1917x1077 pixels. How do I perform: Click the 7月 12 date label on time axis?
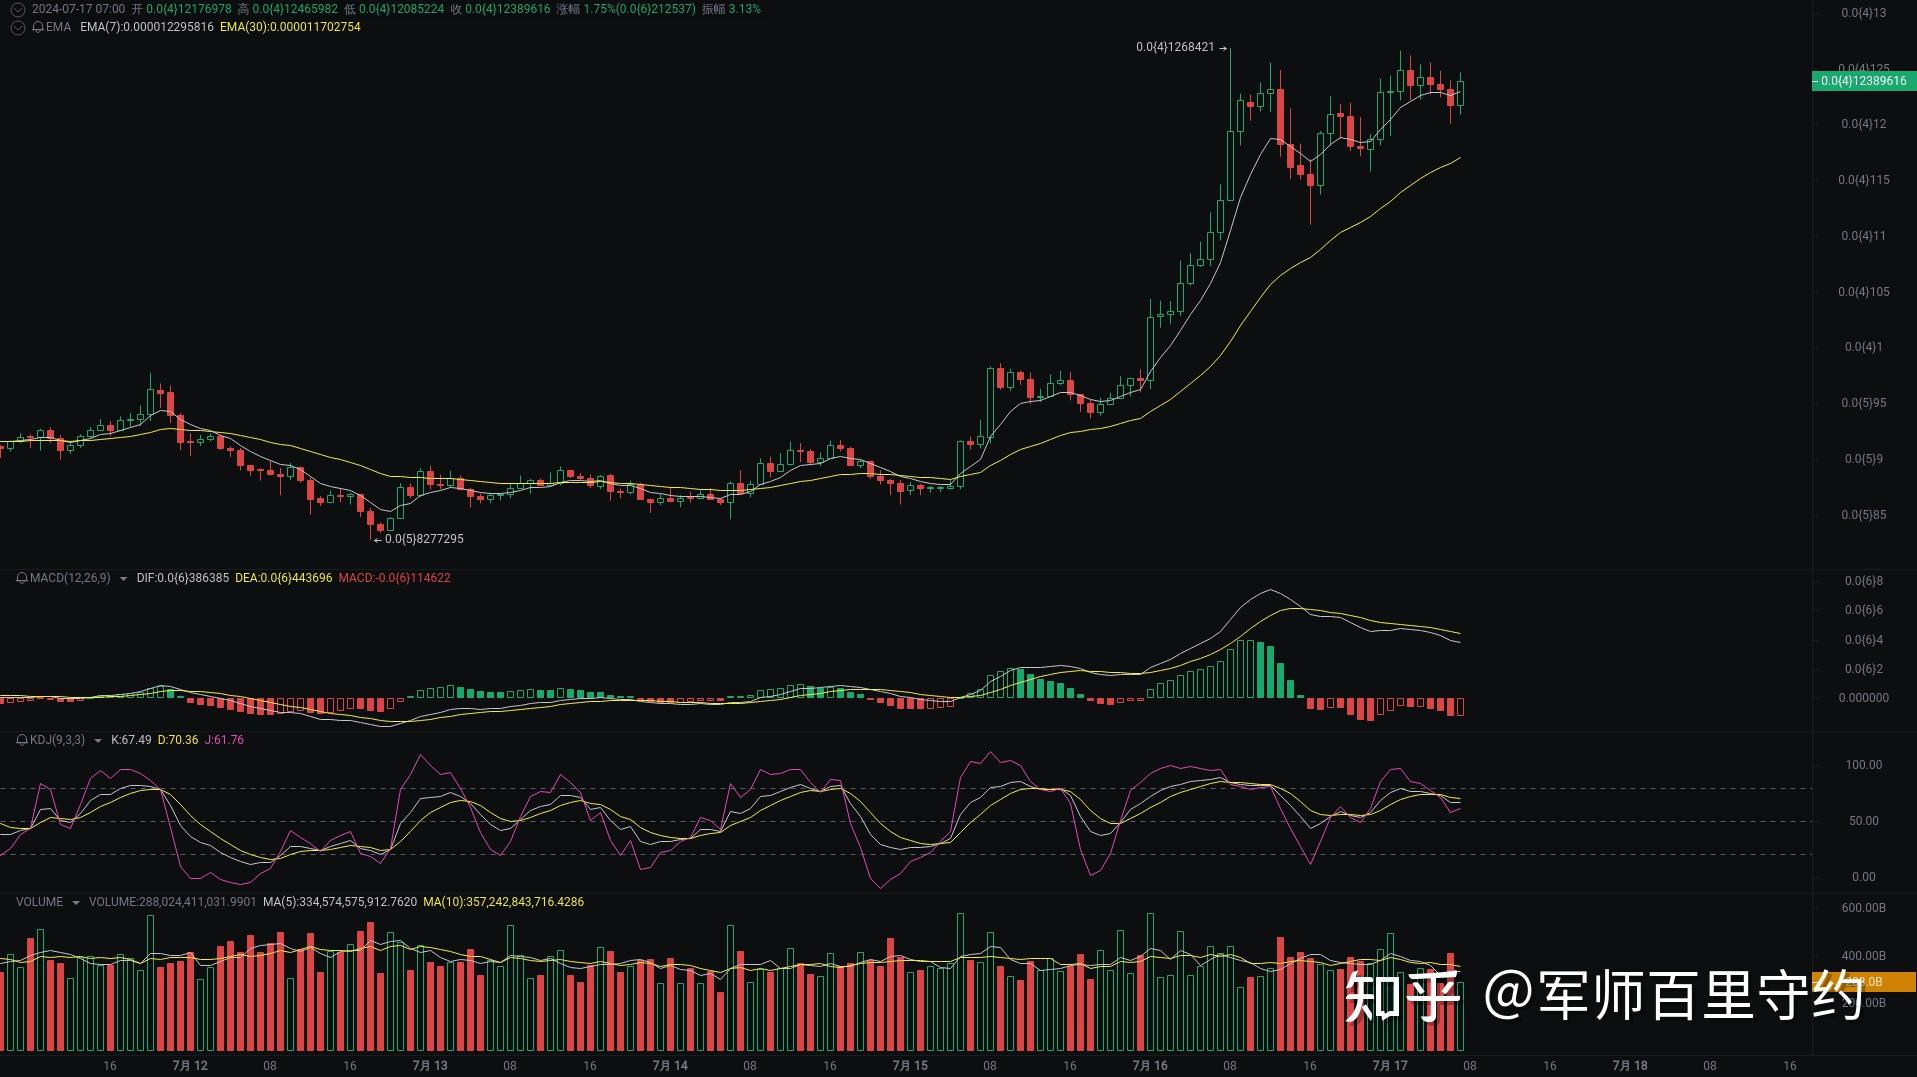tap(190, 1066)
